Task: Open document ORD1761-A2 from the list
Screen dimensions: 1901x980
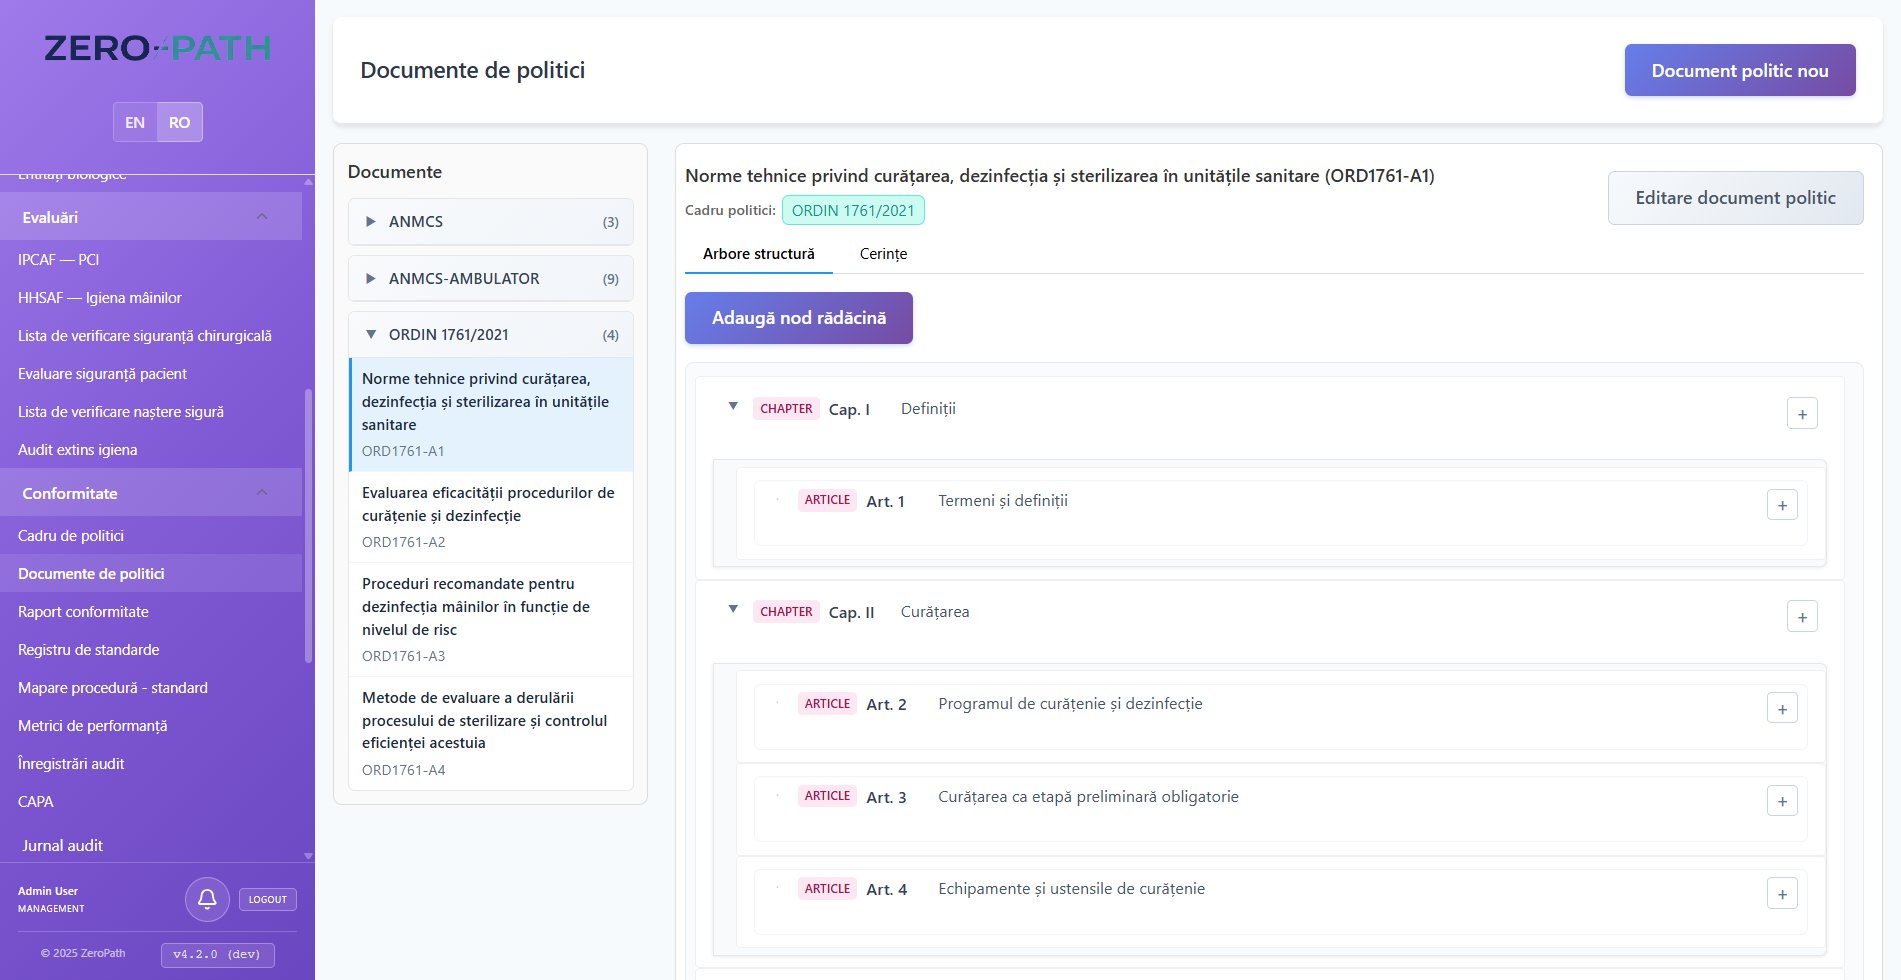Action: coord(490,516)
